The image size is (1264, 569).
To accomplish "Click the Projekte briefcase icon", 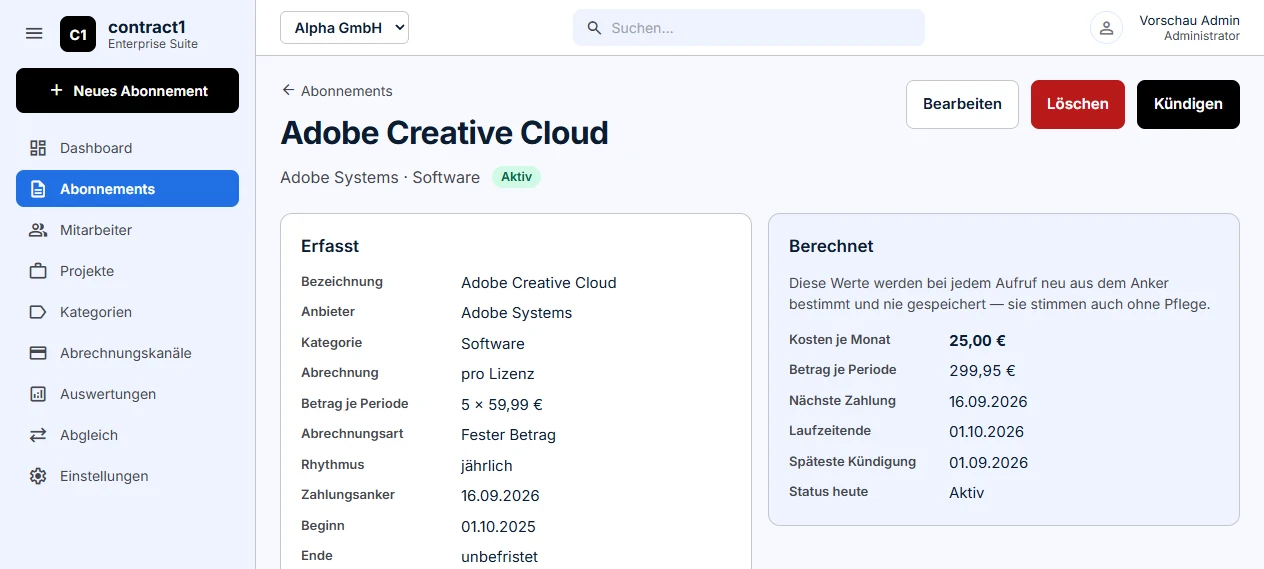I will coord(38,271).
